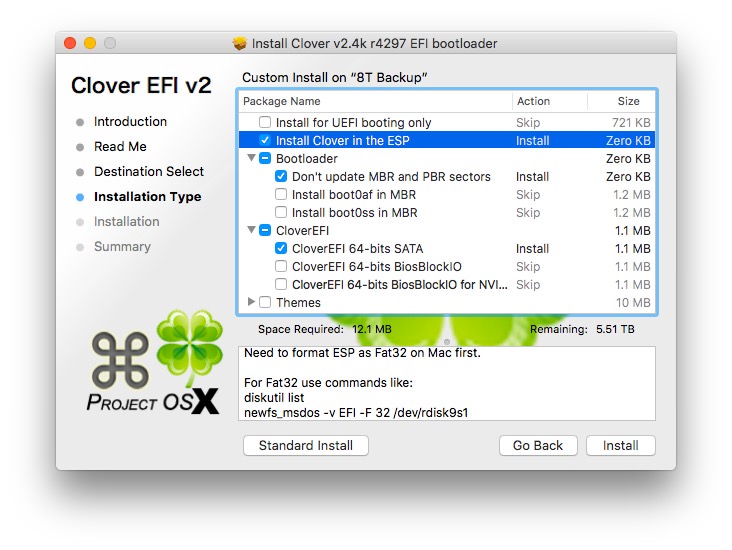The height and width of the screenshot is (550, 732).
Task: Uncheck Don't update MBR and PBR sectors
Action: [x=281, y=176]
